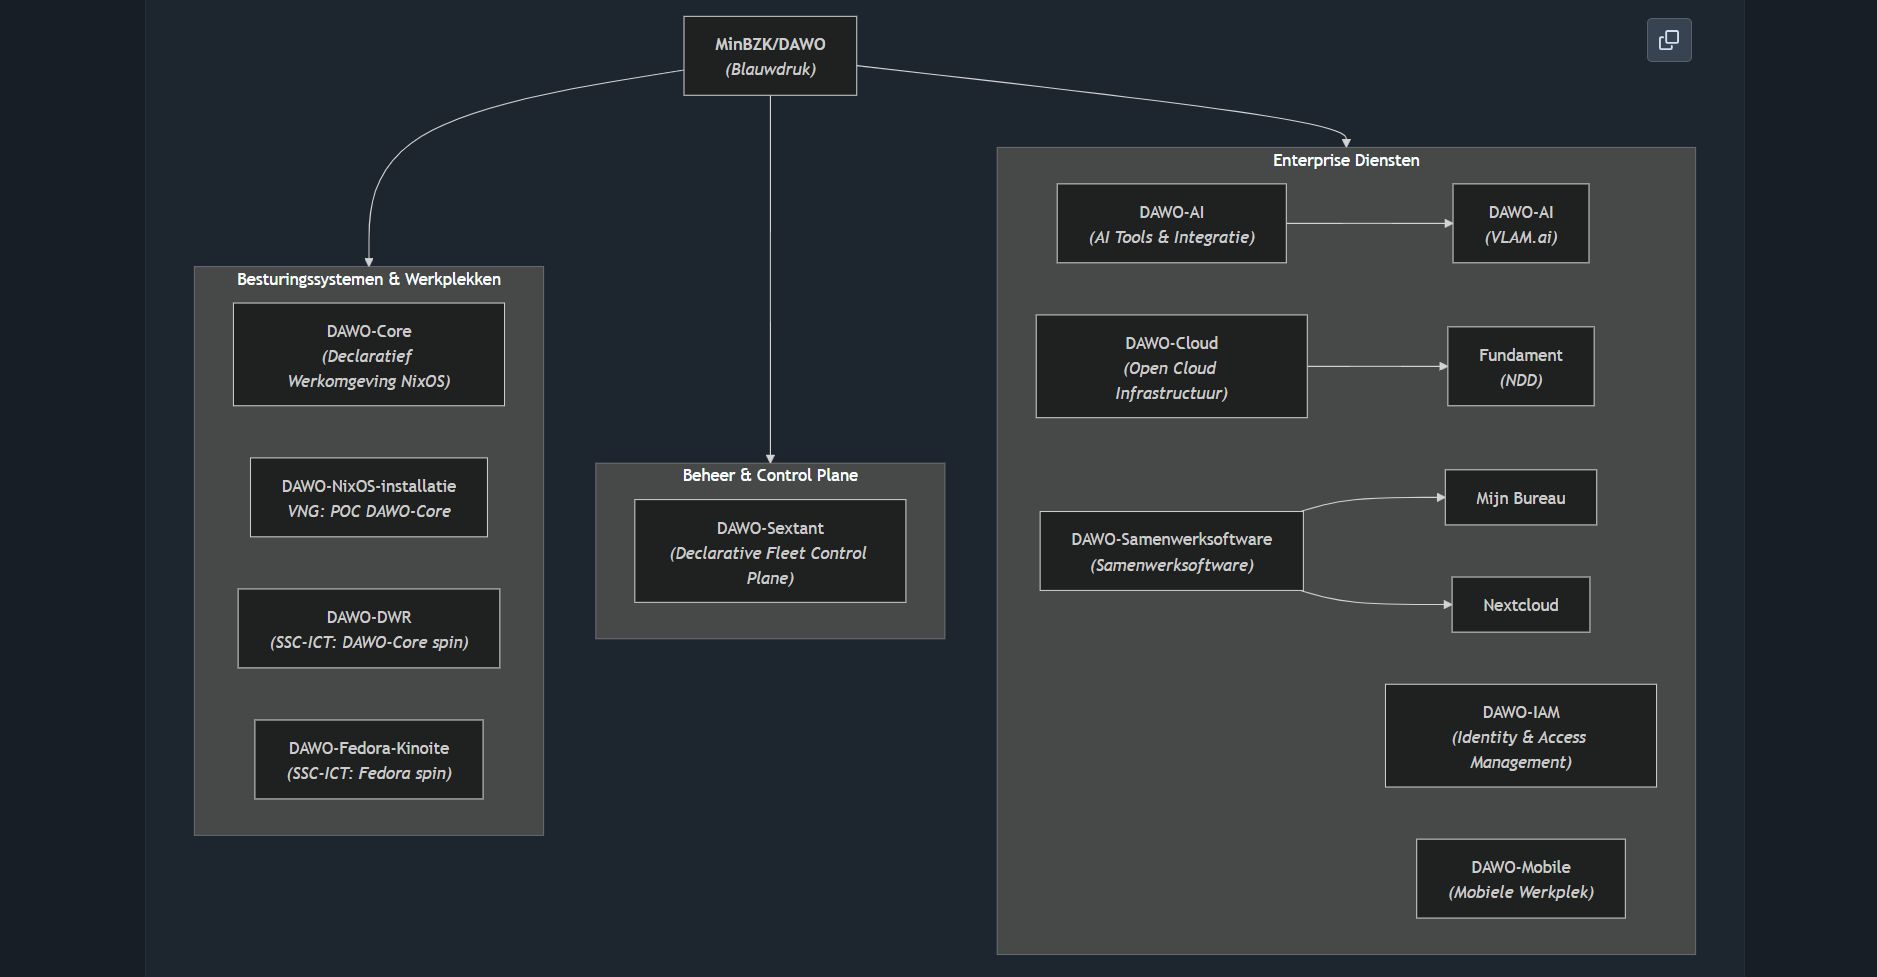
Task: Select the DAWO-AI Tools & Integratie node
Action: coord(1171,224)
